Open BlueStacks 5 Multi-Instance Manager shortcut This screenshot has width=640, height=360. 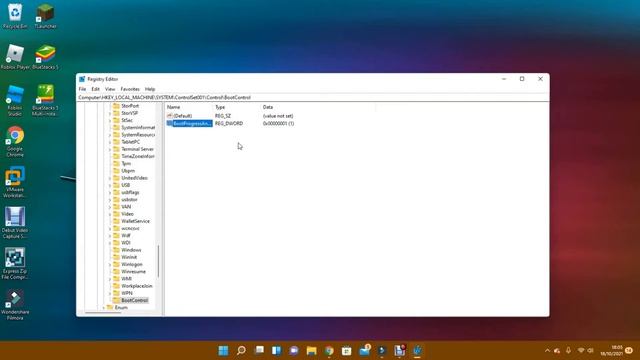point(45,100)
